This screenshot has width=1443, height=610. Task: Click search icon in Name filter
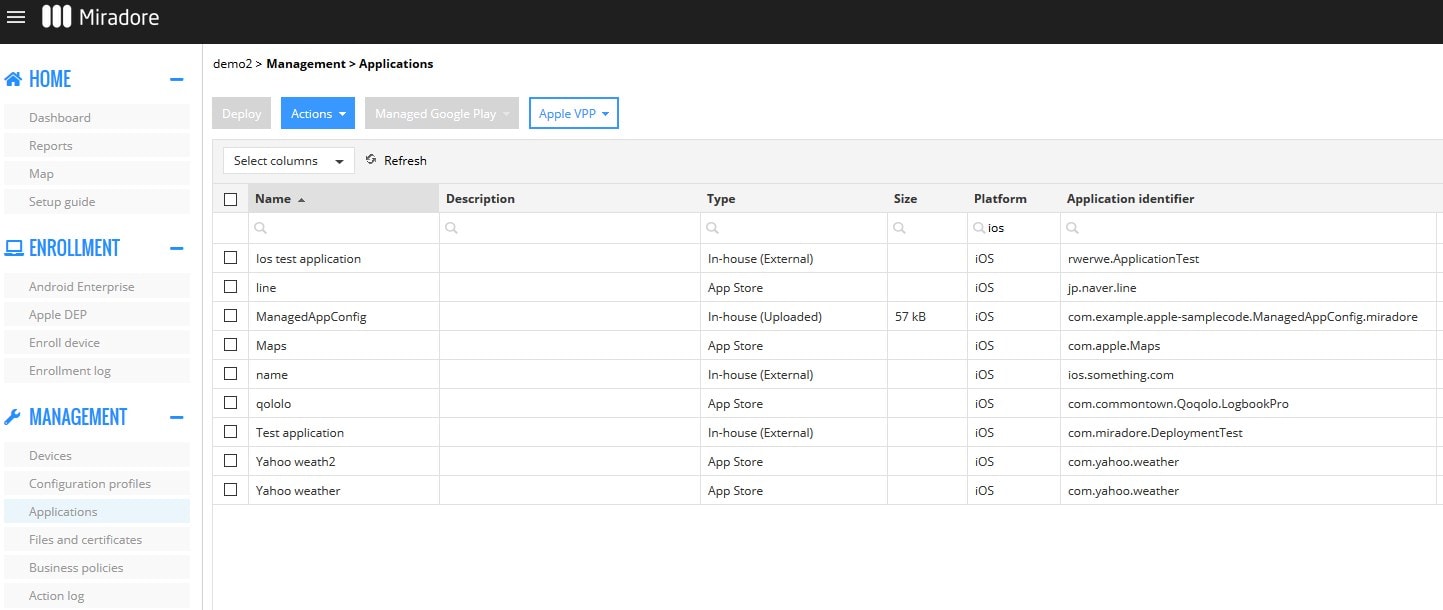pos(258,228)
